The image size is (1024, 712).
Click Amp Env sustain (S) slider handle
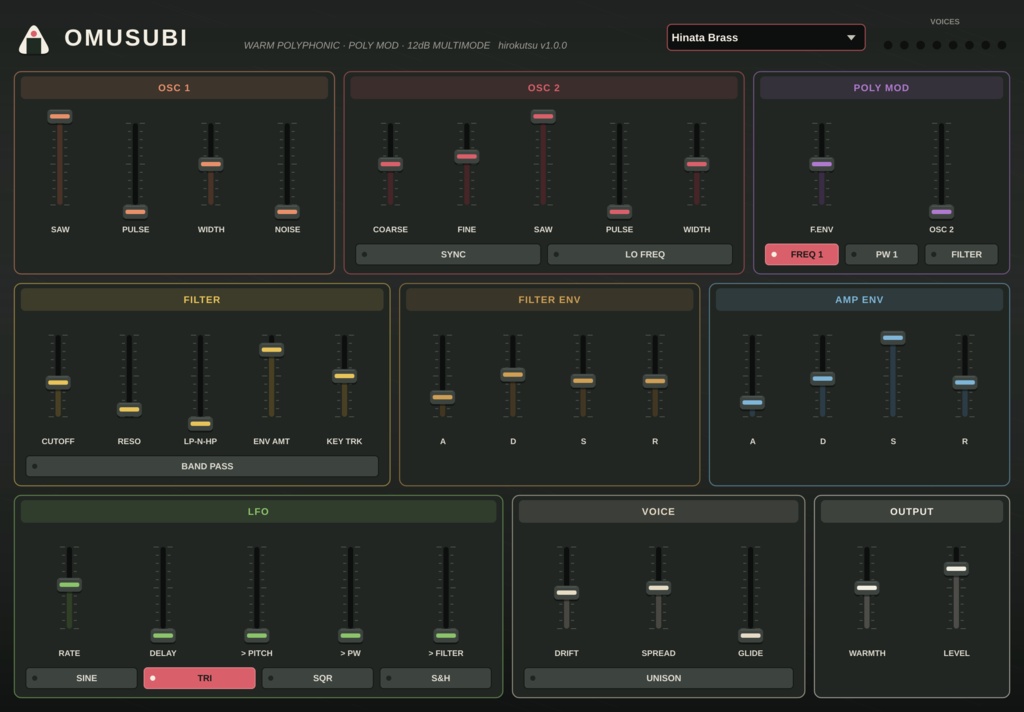pyautogui.click(x=893, y=338)
